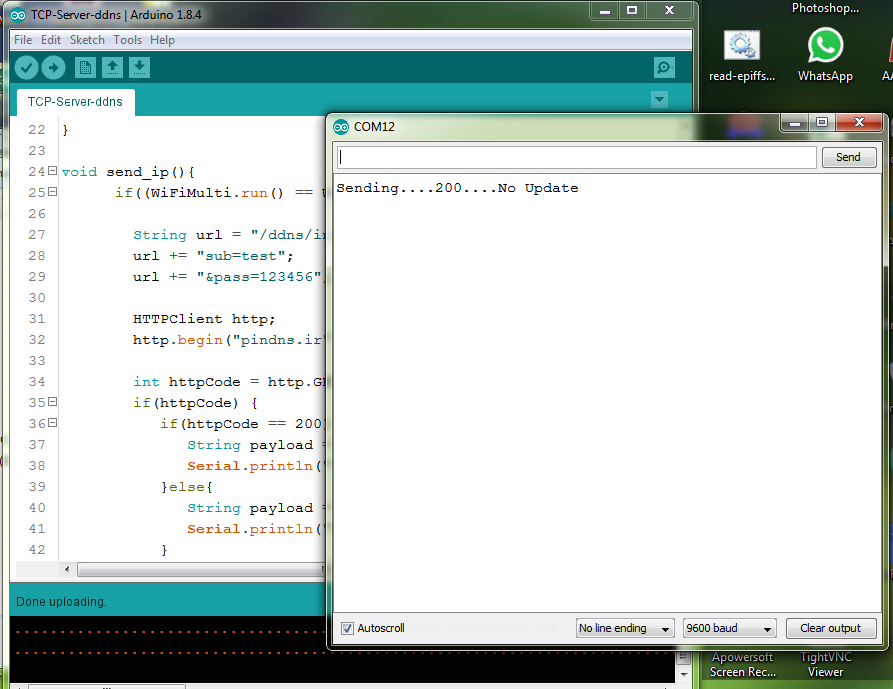Click the Clear output button
The height and width of the screenshot is (689, 893).
tap(830, 628)
